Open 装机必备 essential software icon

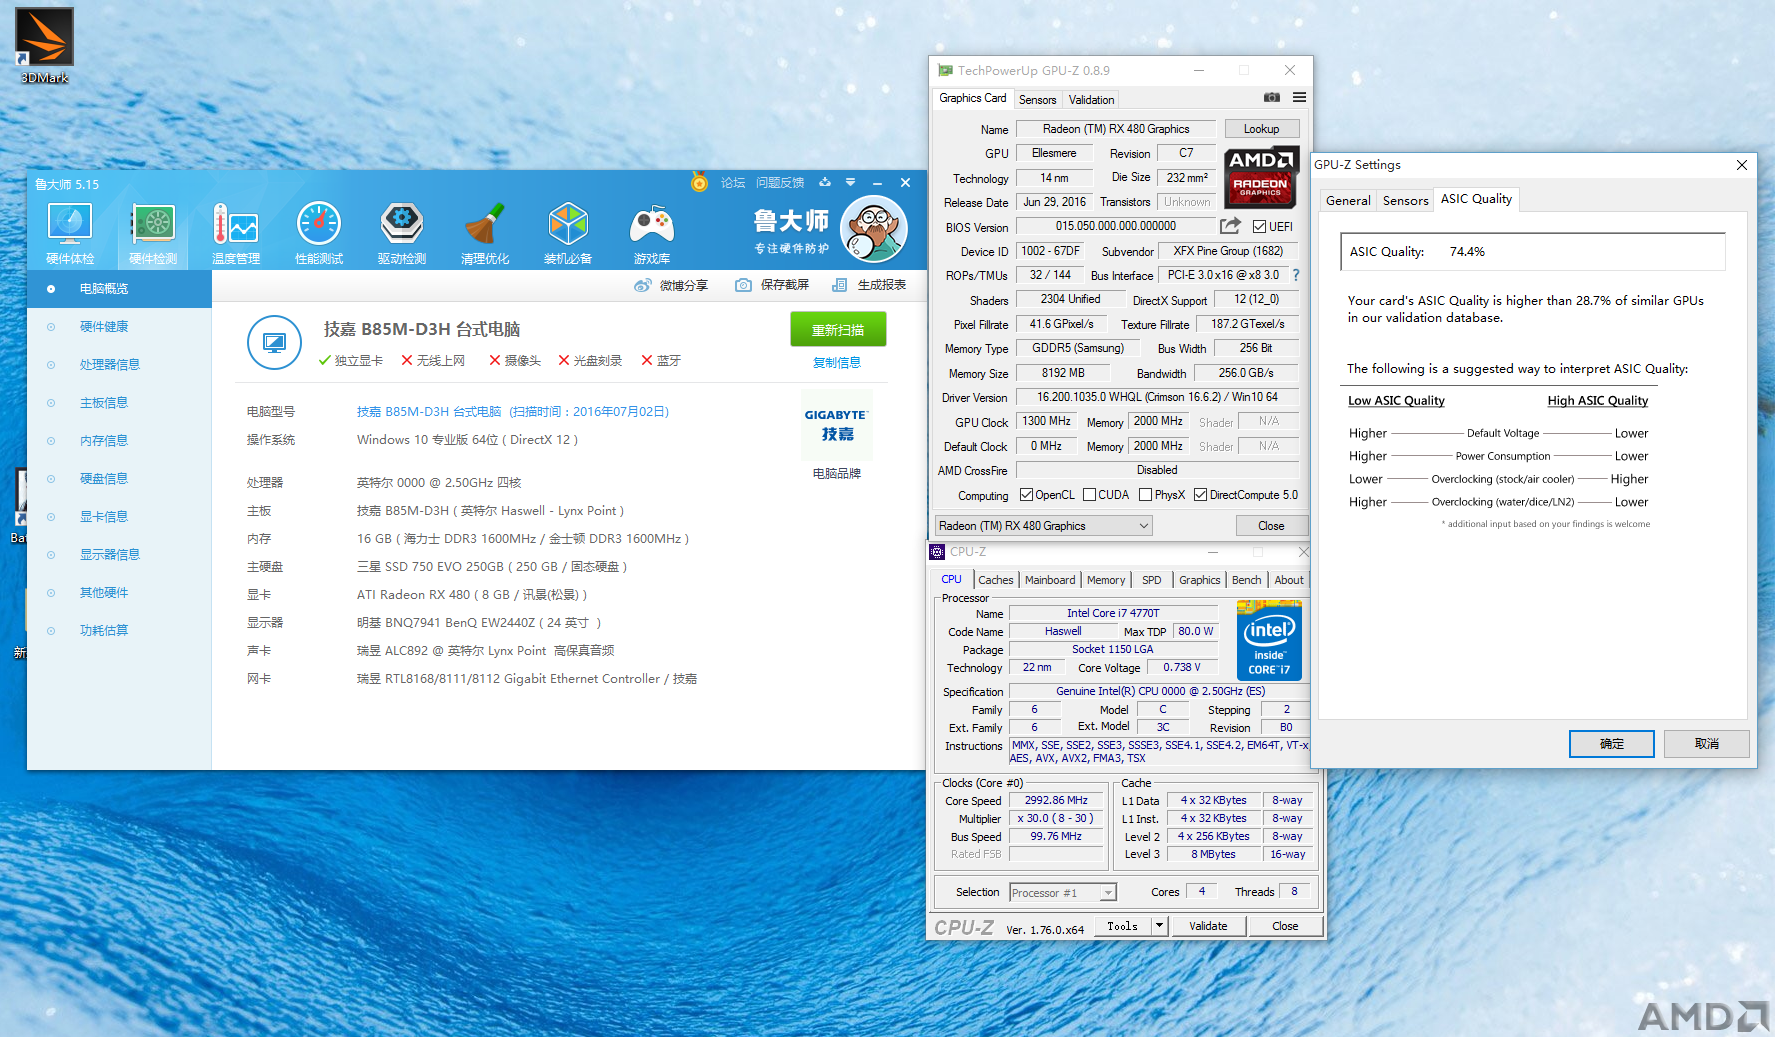[568, 233]
